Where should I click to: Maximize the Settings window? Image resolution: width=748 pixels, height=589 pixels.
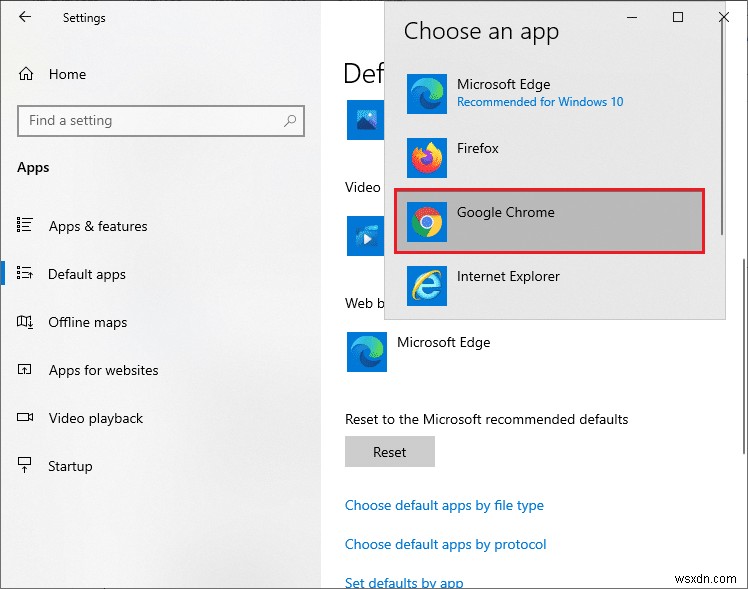click(x=677, y=17)
